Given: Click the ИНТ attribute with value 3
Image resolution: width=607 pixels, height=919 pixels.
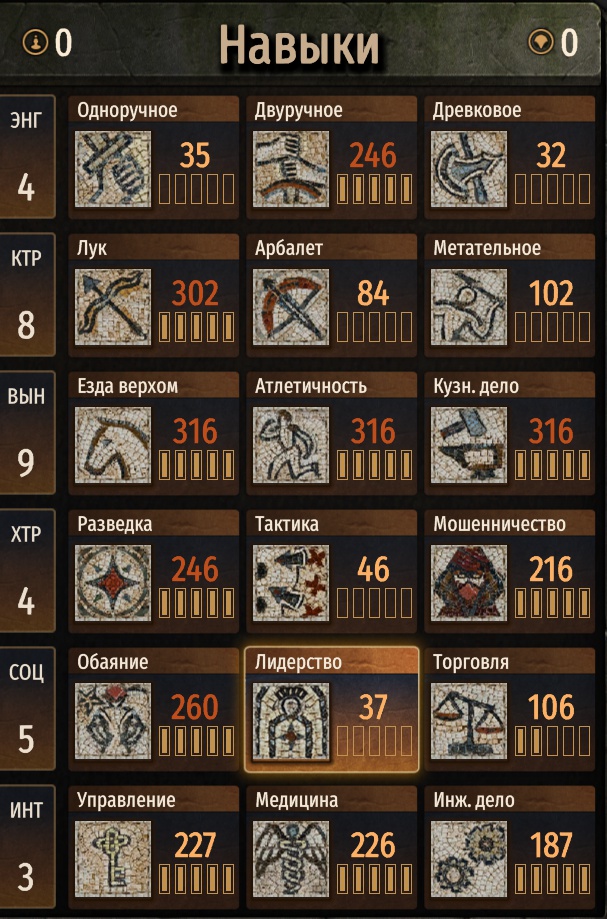Looking at the screenshot, I should pyautogui.click(x=27, y=846).
